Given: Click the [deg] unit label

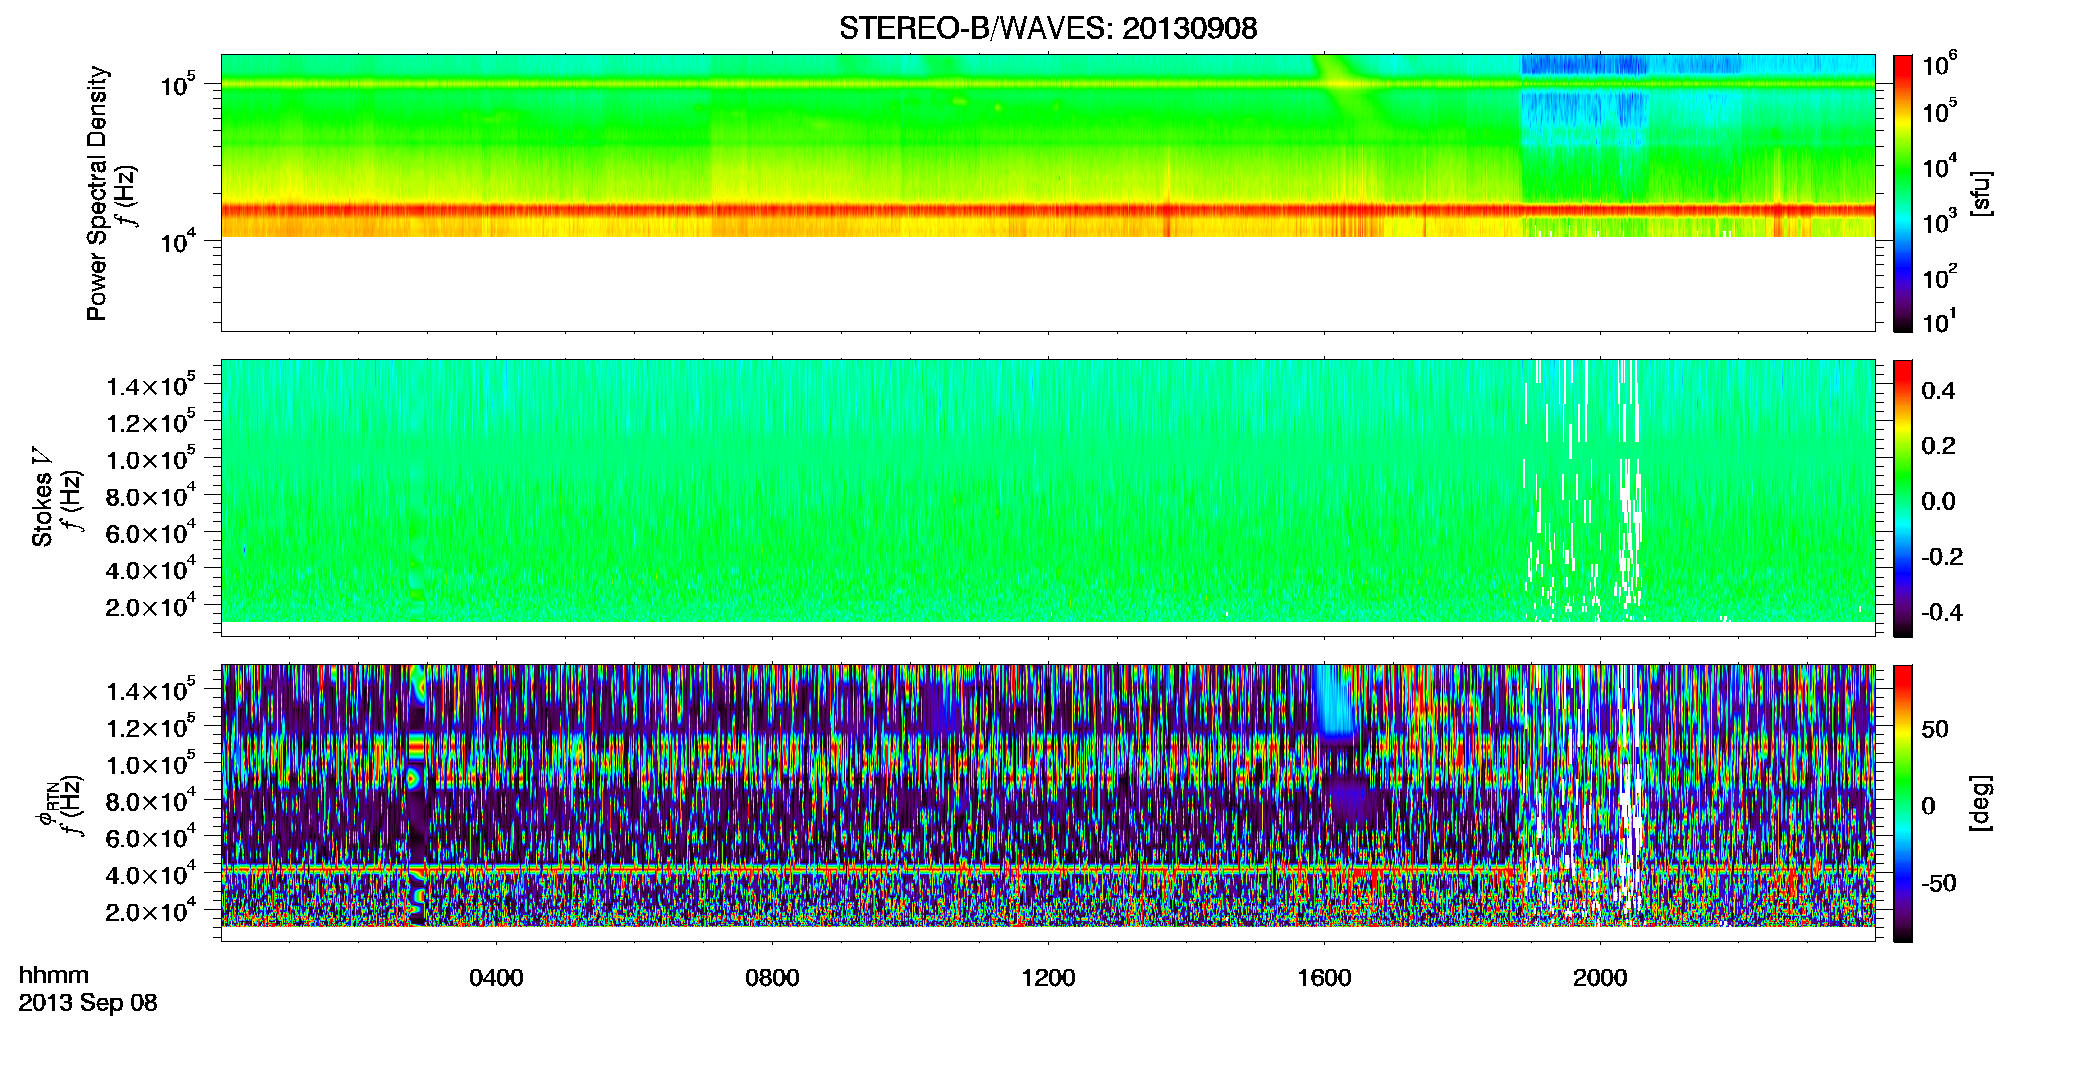Looking at the screenshot, I should 1981,803.
